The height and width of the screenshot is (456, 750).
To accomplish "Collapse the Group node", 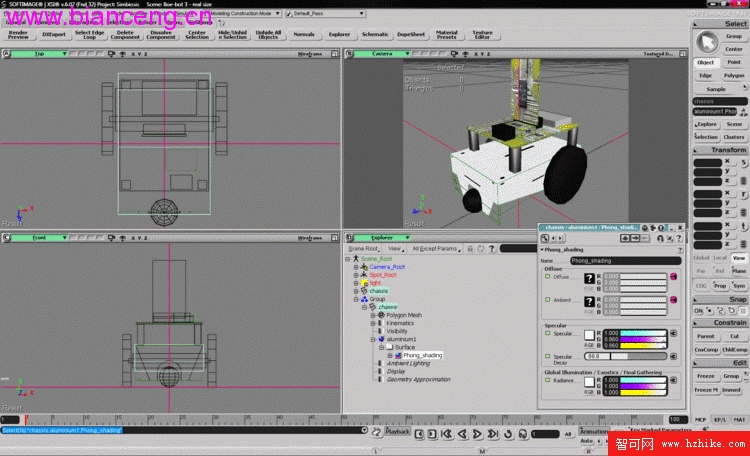I will click(x=356, y=299).
